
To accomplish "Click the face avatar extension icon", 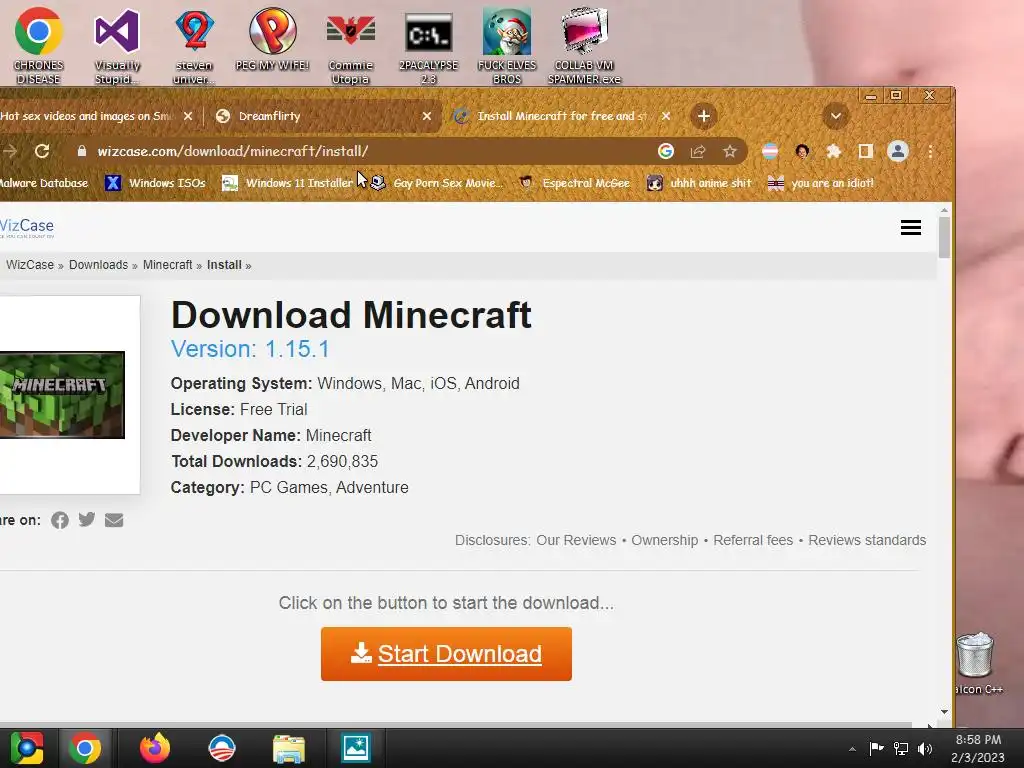I will click(802, 152).
